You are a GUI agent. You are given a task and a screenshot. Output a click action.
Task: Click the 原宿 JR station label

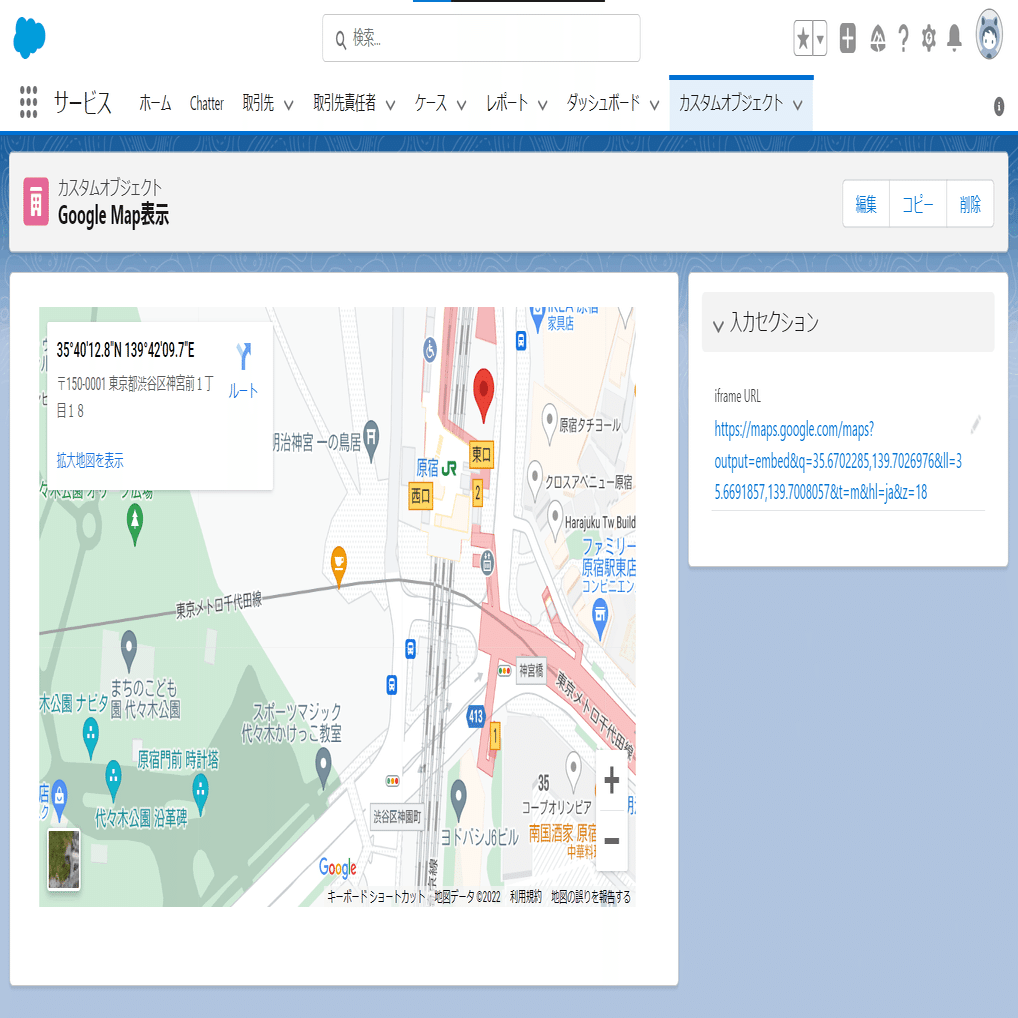tap(436, 467)
